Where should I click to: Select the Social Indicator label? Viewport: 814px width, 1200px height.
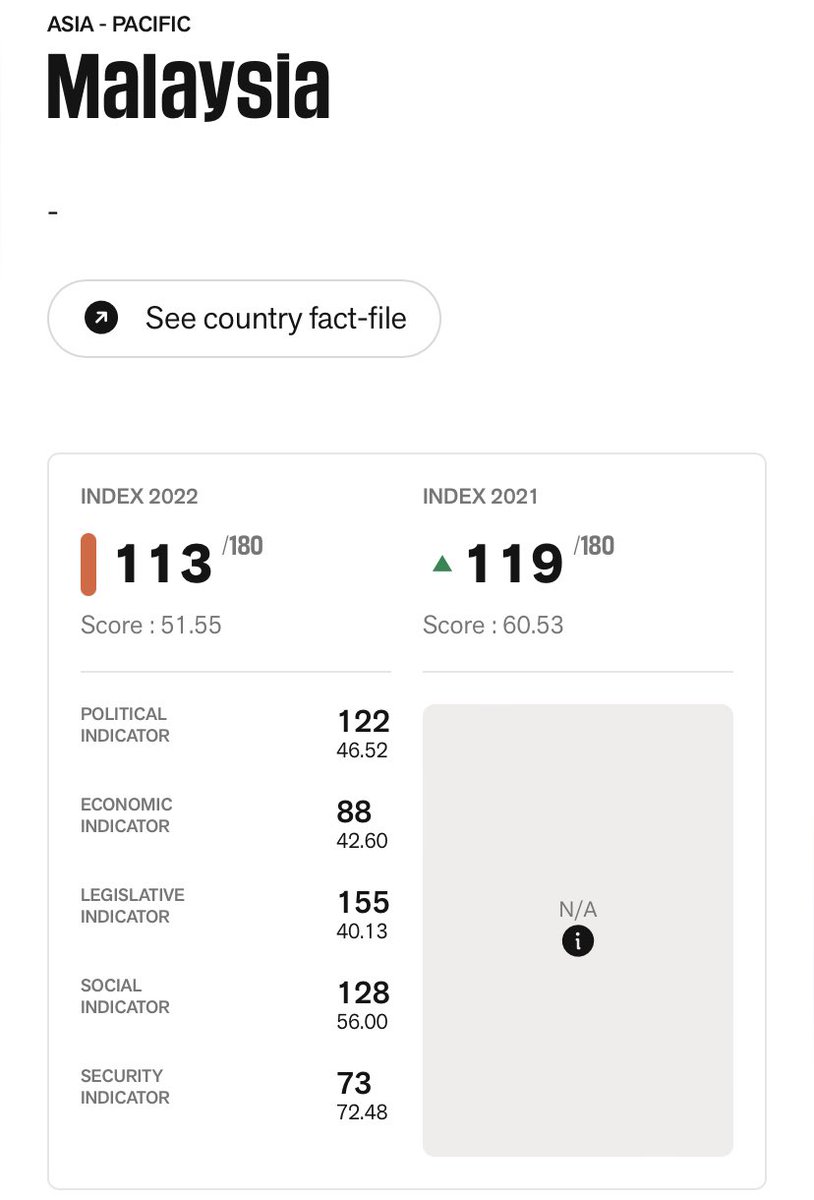click(x=125, y=996)
